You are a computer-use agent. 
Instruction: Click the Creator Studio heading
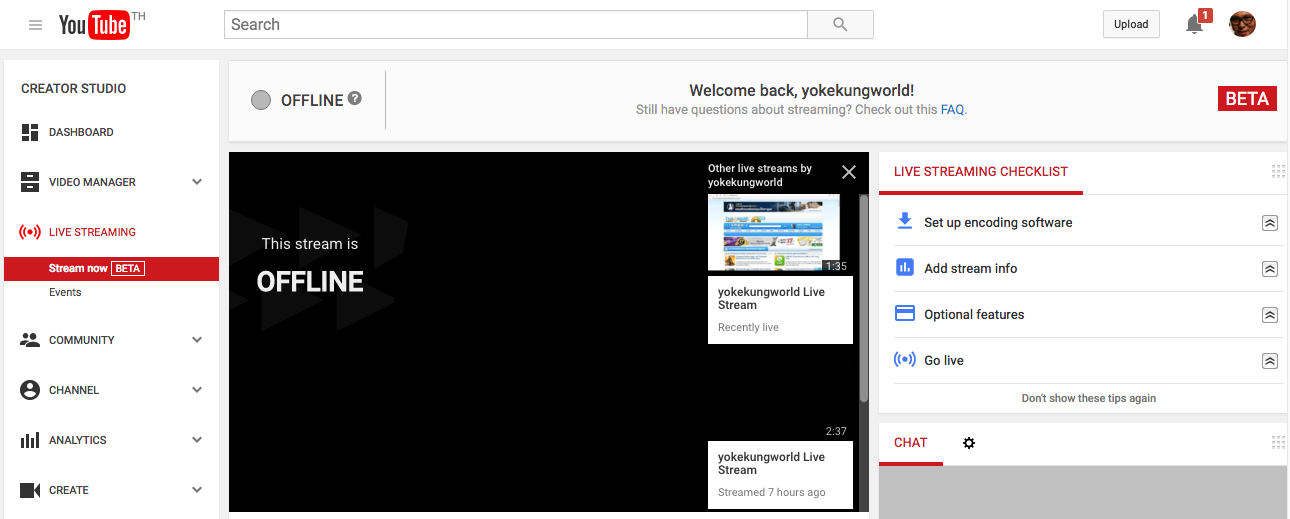pyautogui.click(x=74, y=89)
